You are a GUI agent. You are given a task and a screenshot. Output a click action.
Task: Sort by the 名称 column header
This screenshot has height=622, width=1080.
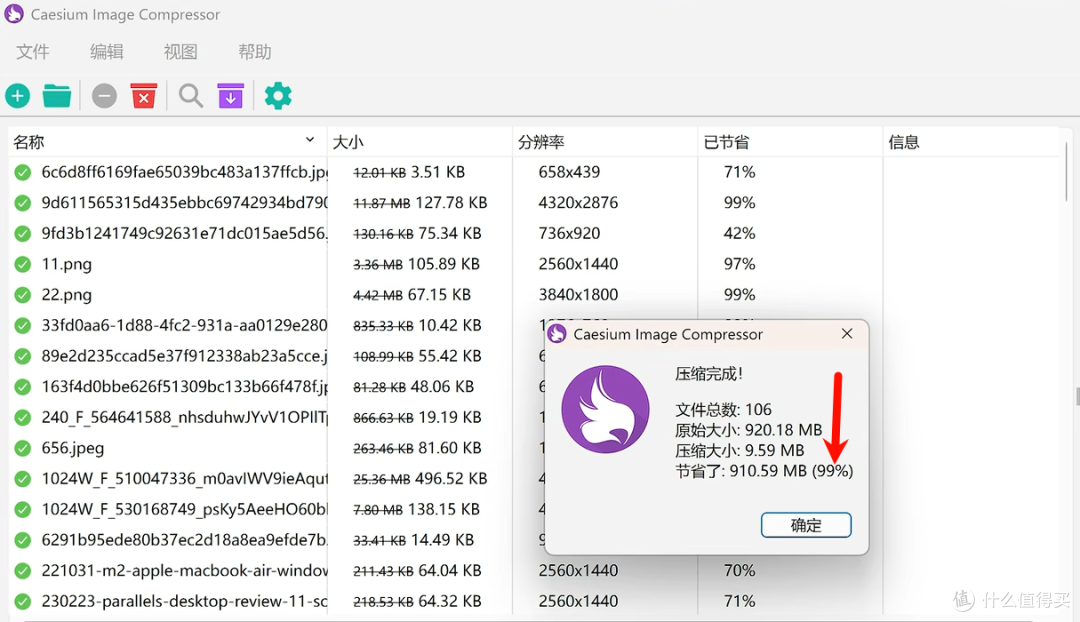[167, 142]
